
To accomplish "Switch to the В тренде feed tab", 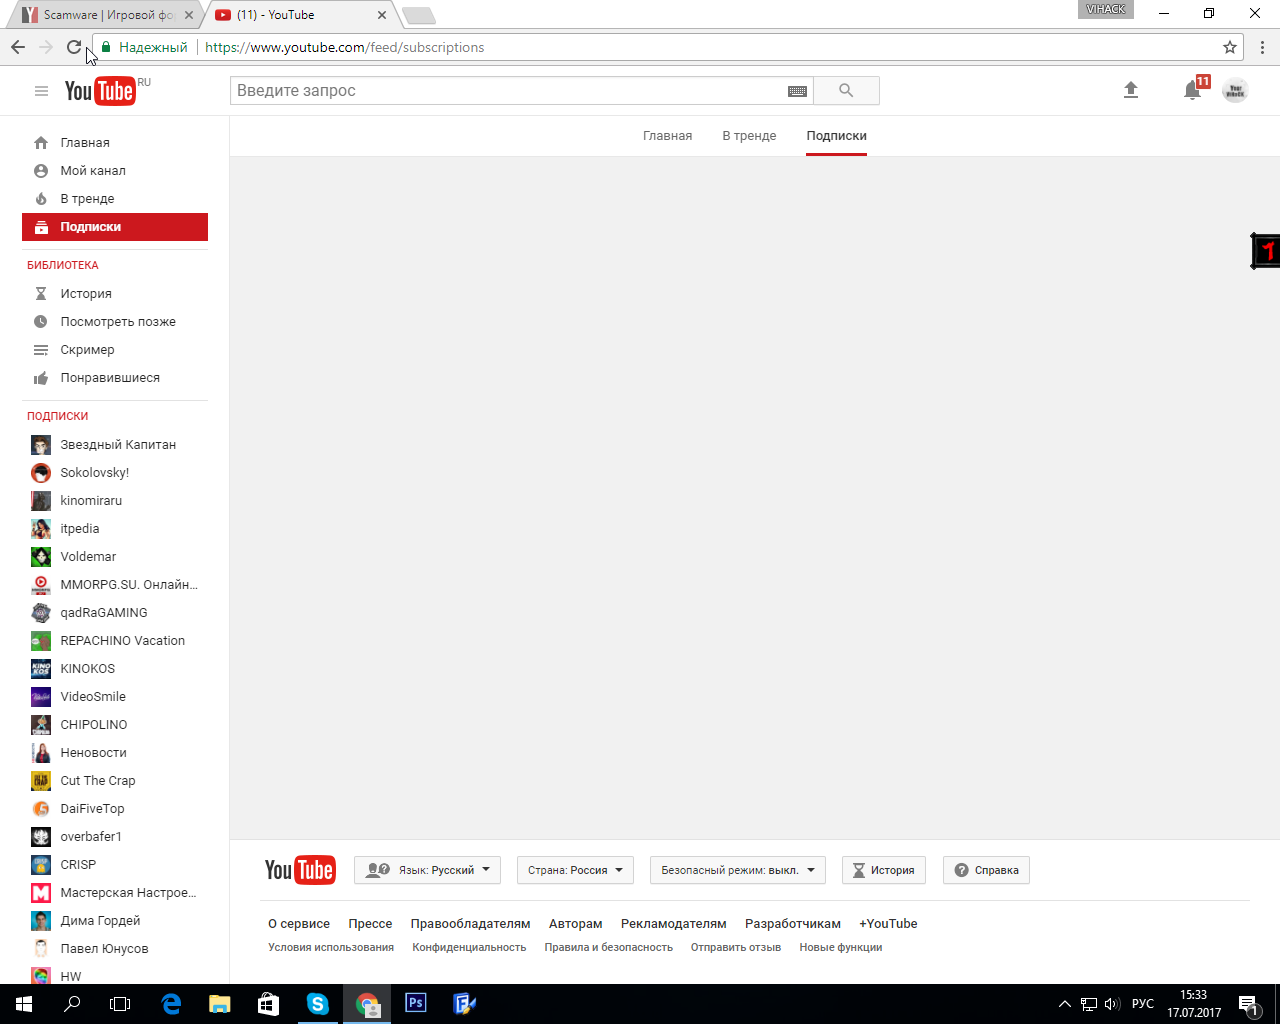I will 748,136.
